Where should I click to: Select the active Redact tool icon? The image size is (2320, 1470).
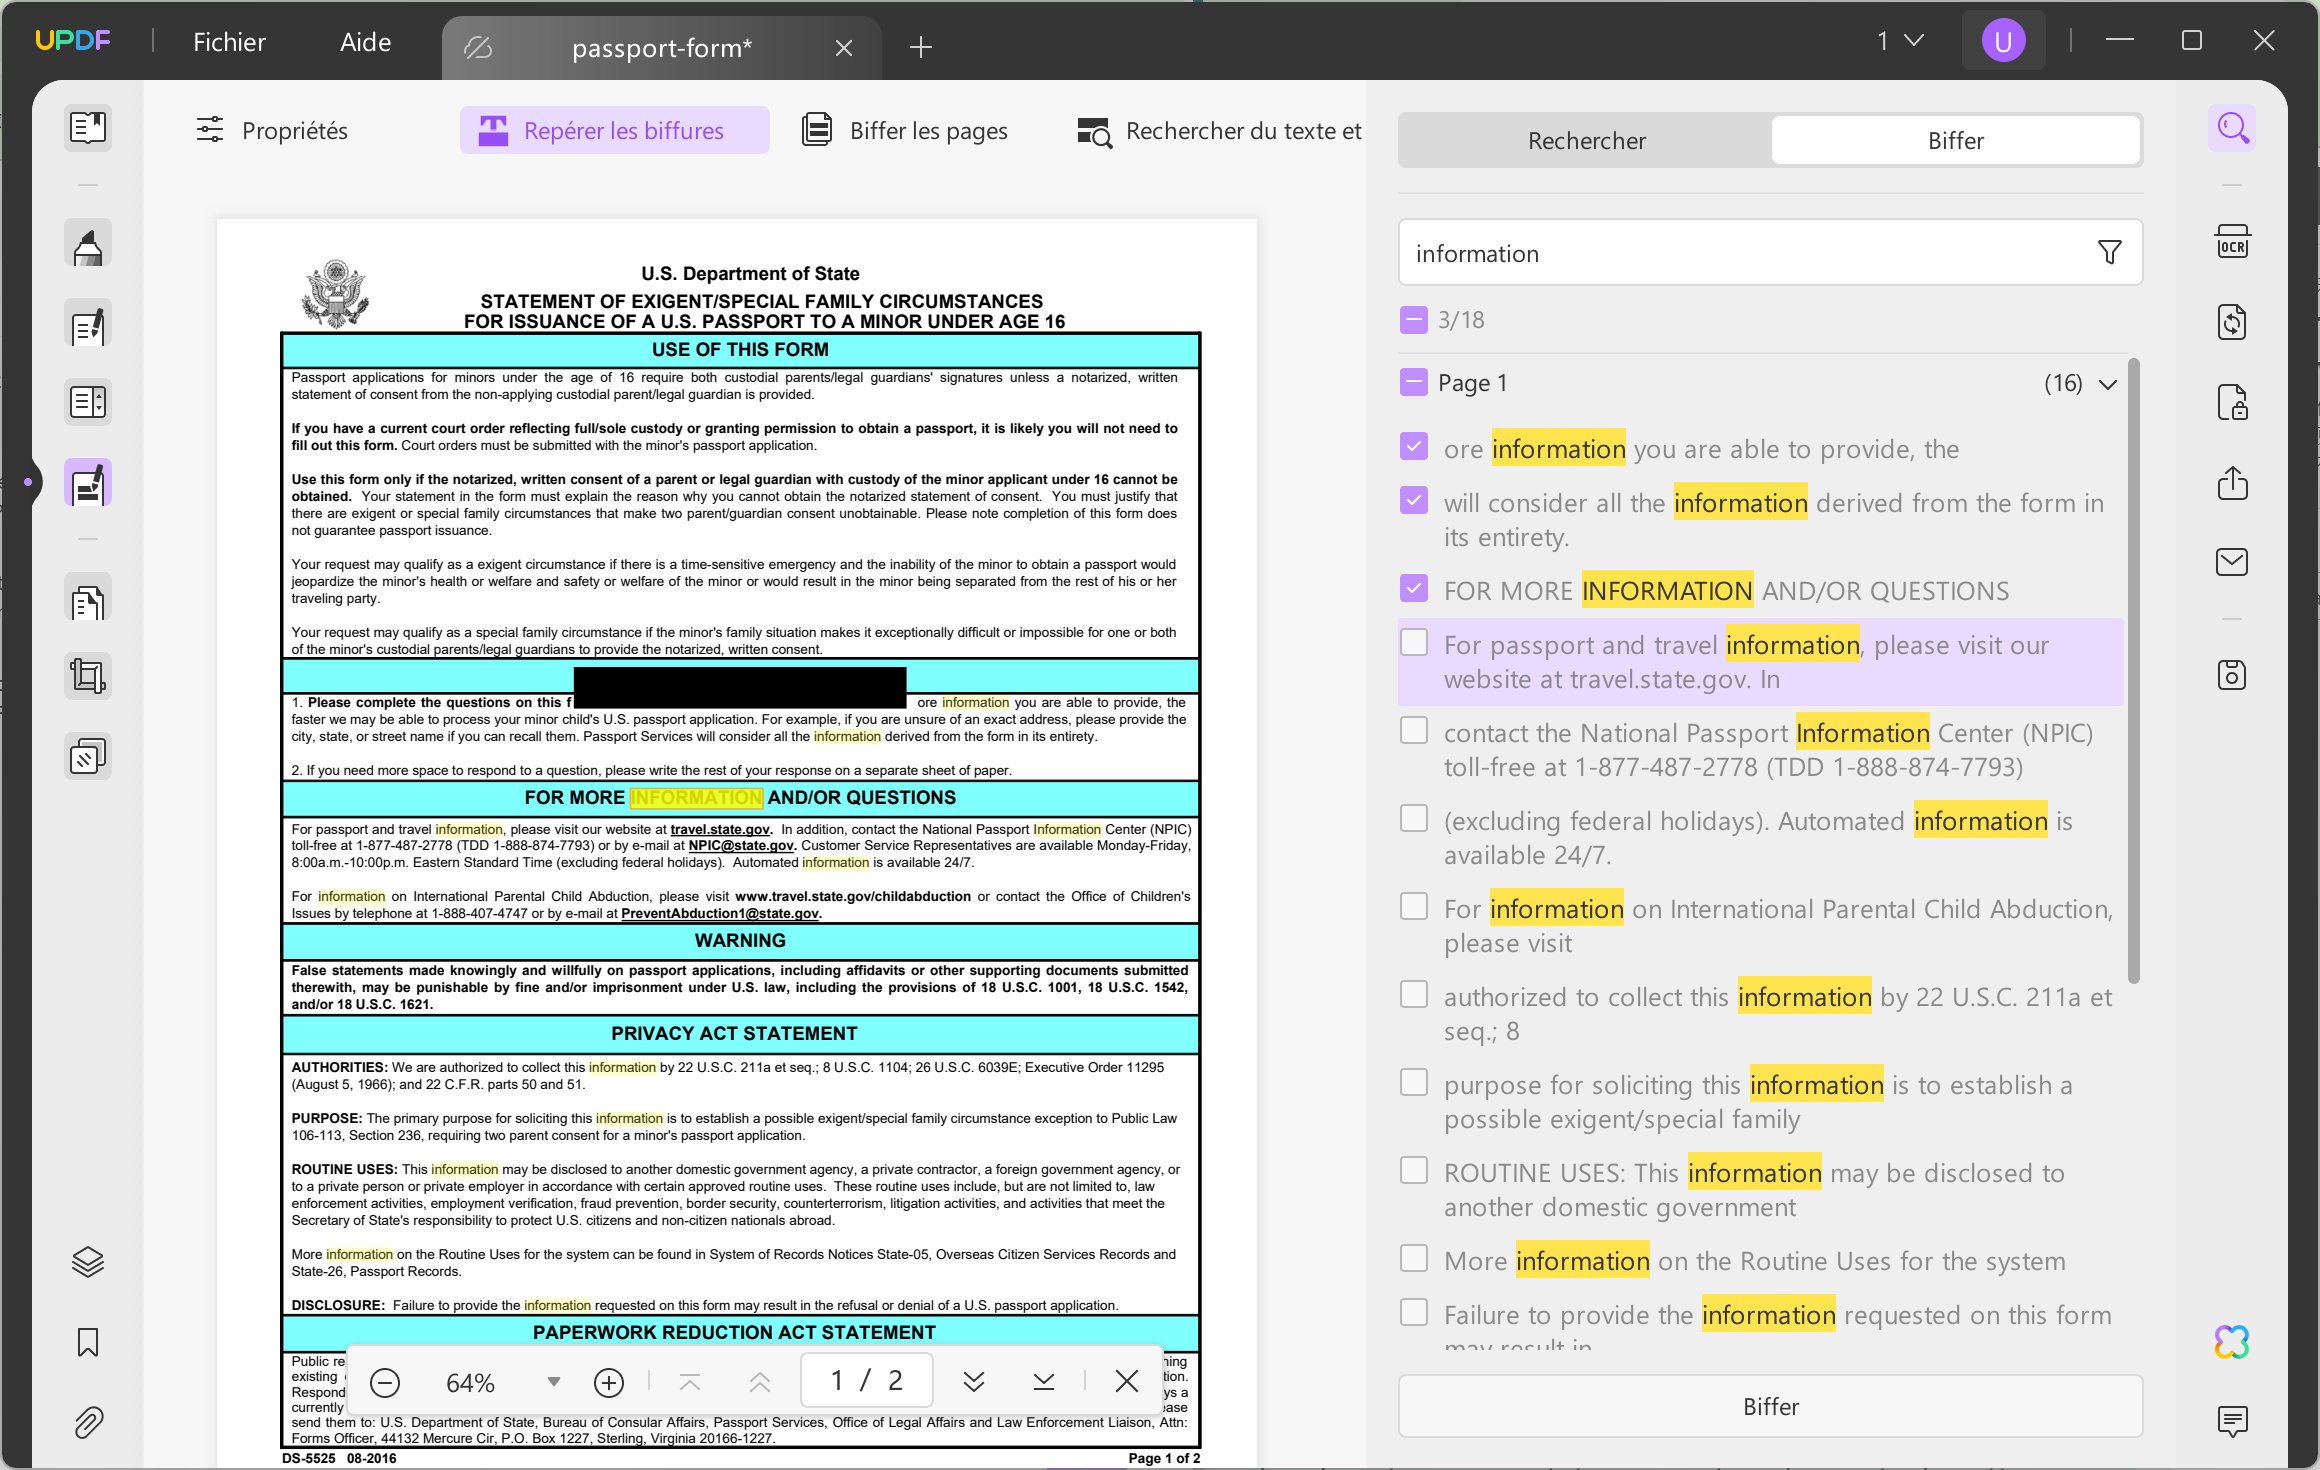[88, 483]
